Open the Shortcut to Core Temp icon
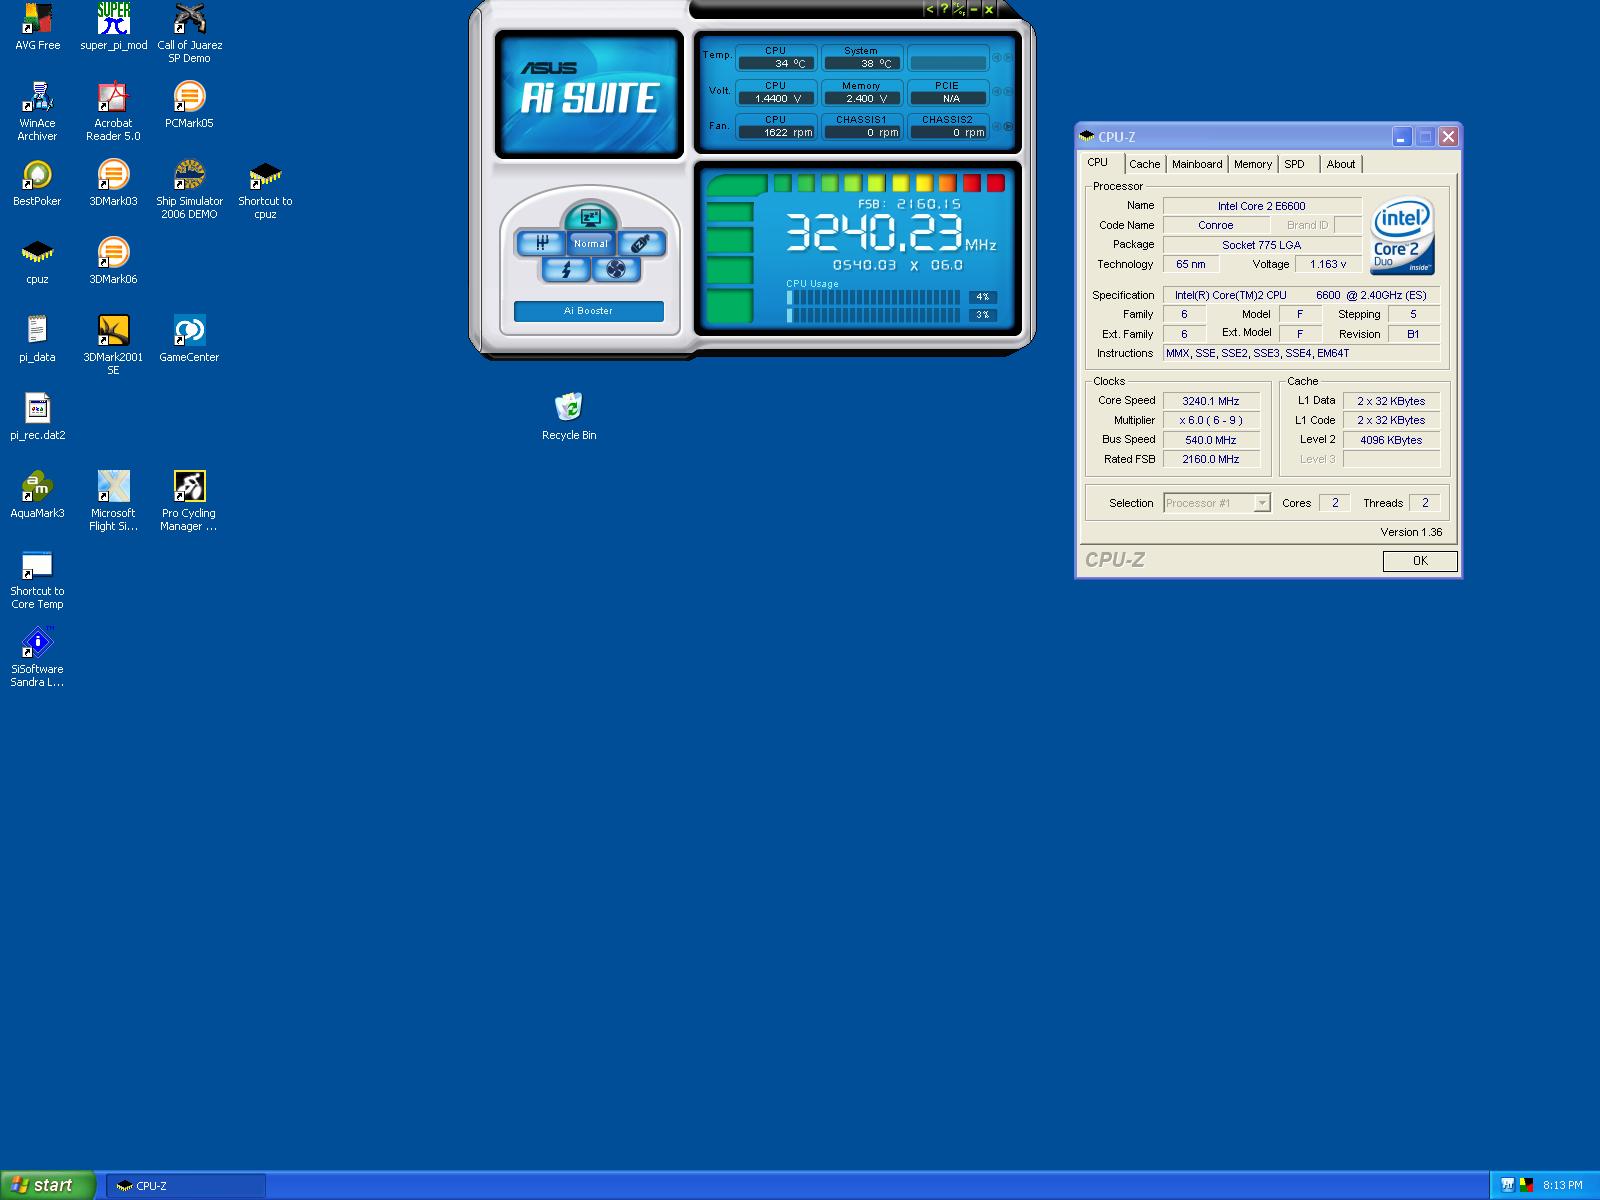1600x1200 pixels. click(x=37, y=579)
